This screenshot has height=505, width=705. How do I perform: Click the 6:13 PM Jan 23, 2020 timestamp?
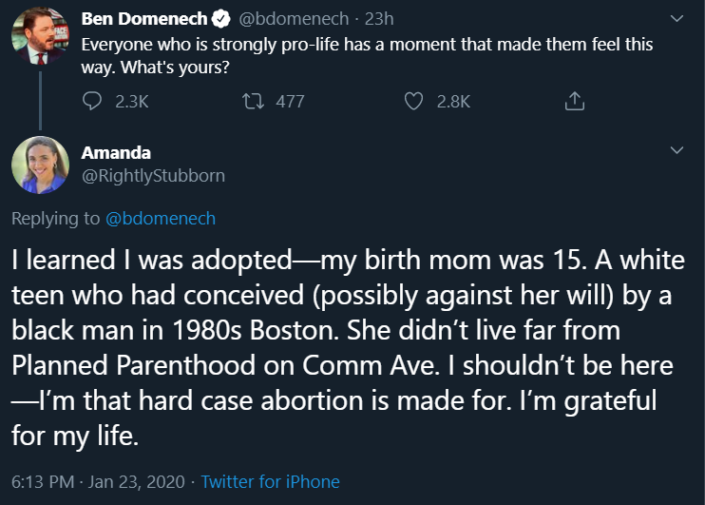98,482
